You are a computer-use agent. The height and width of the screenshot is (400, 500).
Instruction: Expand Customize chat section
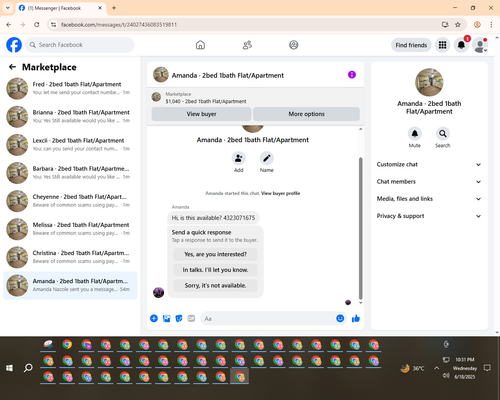429,164
